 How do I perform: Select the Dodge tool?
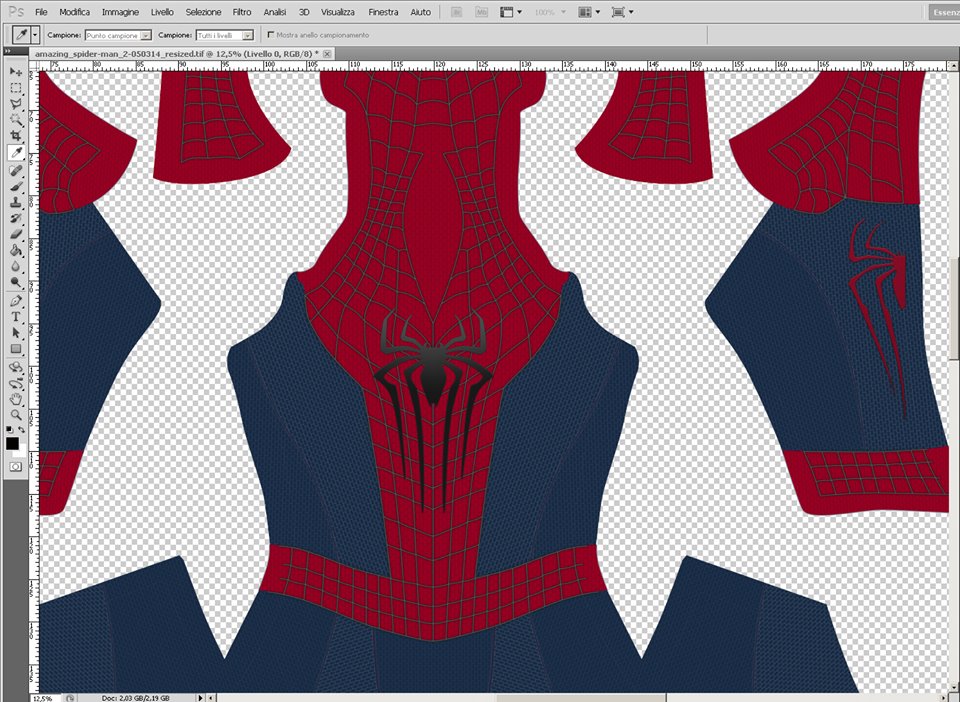tap(16, 282)
